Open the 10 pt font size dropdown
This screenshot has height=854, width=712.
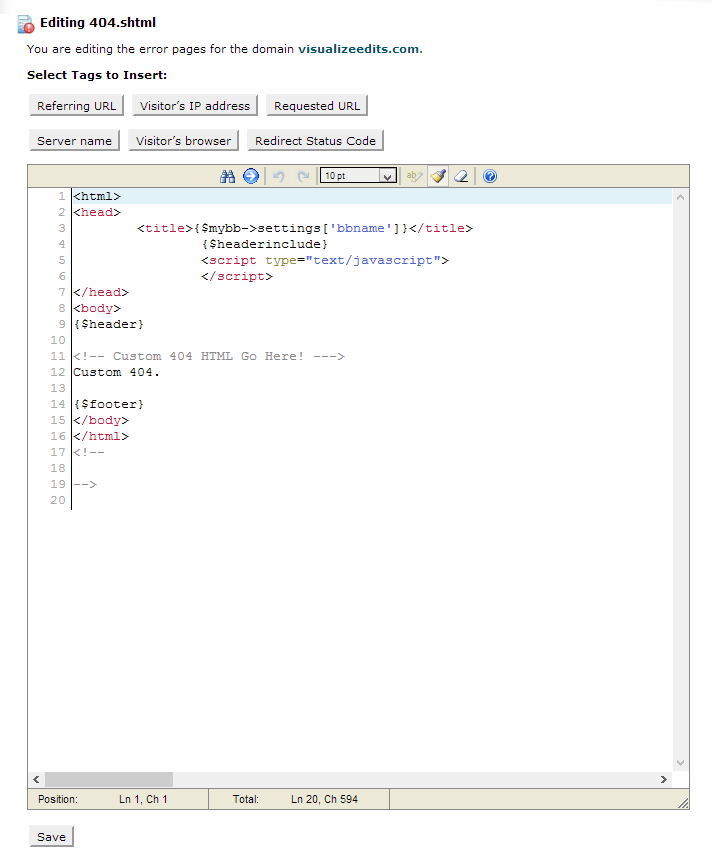(358, 175)
